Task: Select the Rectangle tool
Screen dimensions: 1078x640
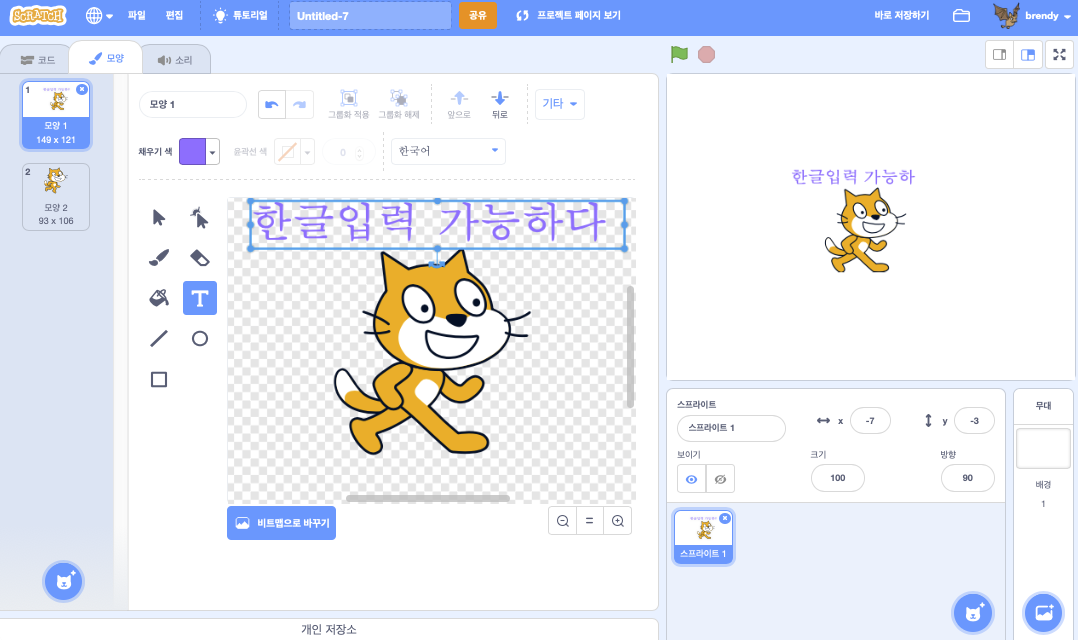Action: (159, 379)
